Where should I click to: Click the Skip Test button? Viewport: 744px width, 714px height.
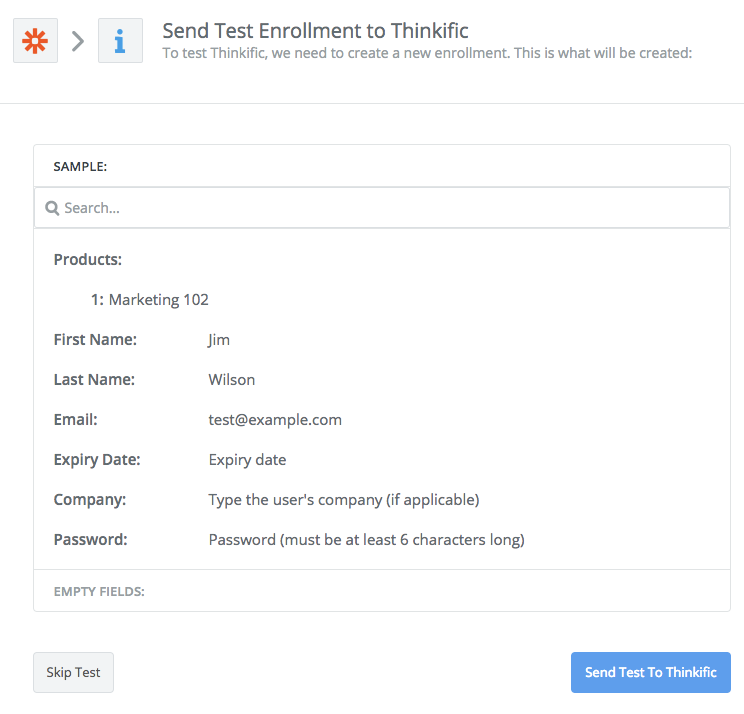pyautogui.click(x=74, y=672)
